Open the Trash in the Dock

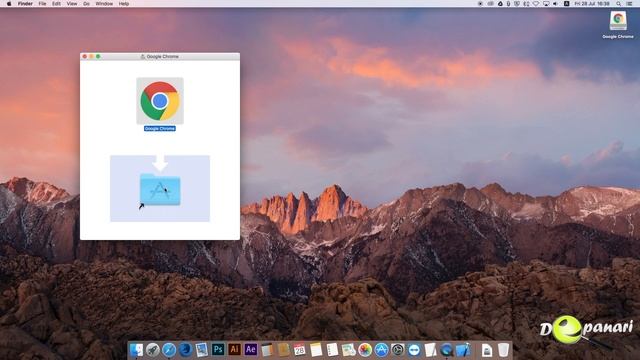click(504, 350)
